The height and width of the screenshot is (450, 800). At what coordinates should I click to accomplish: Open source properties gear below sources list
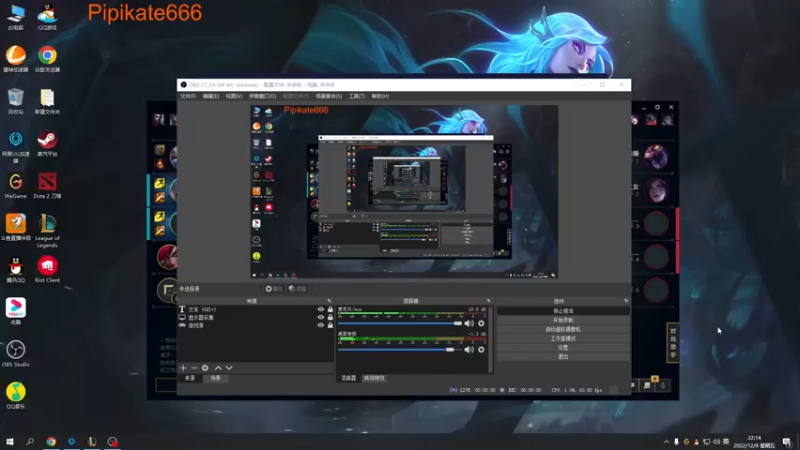(205, 368)
